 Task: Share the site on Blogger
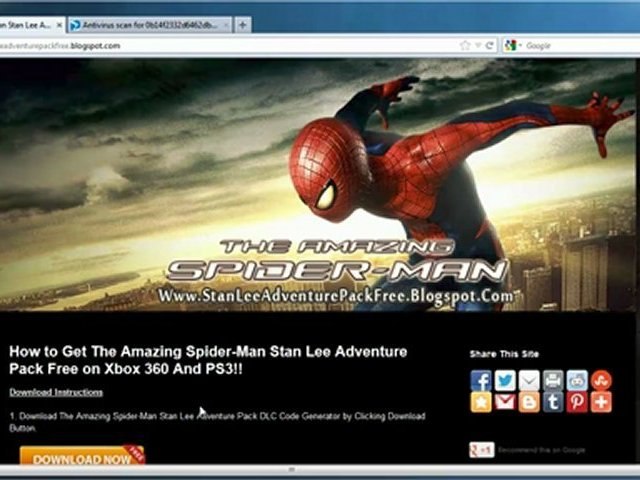[529, 402]
